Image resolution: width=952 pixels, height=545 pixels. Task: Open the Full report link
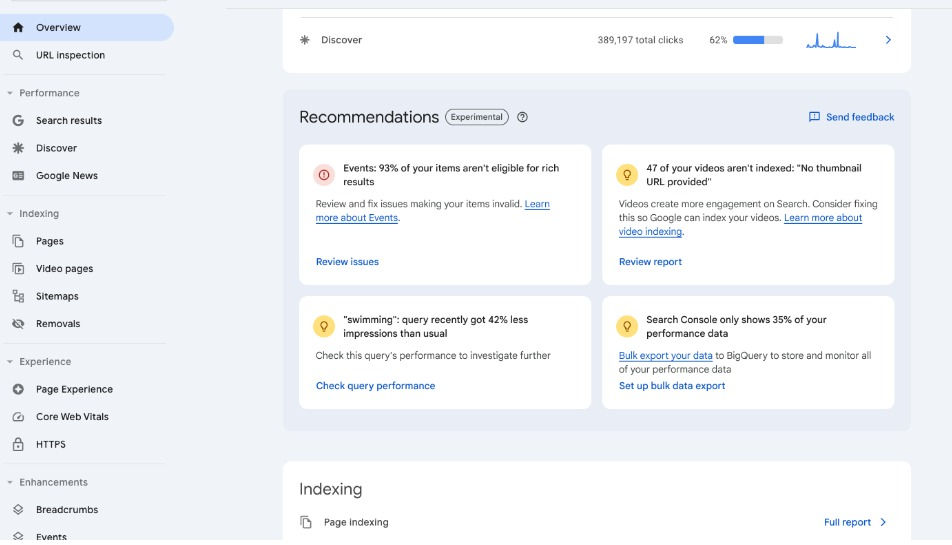tap(847, 522)
